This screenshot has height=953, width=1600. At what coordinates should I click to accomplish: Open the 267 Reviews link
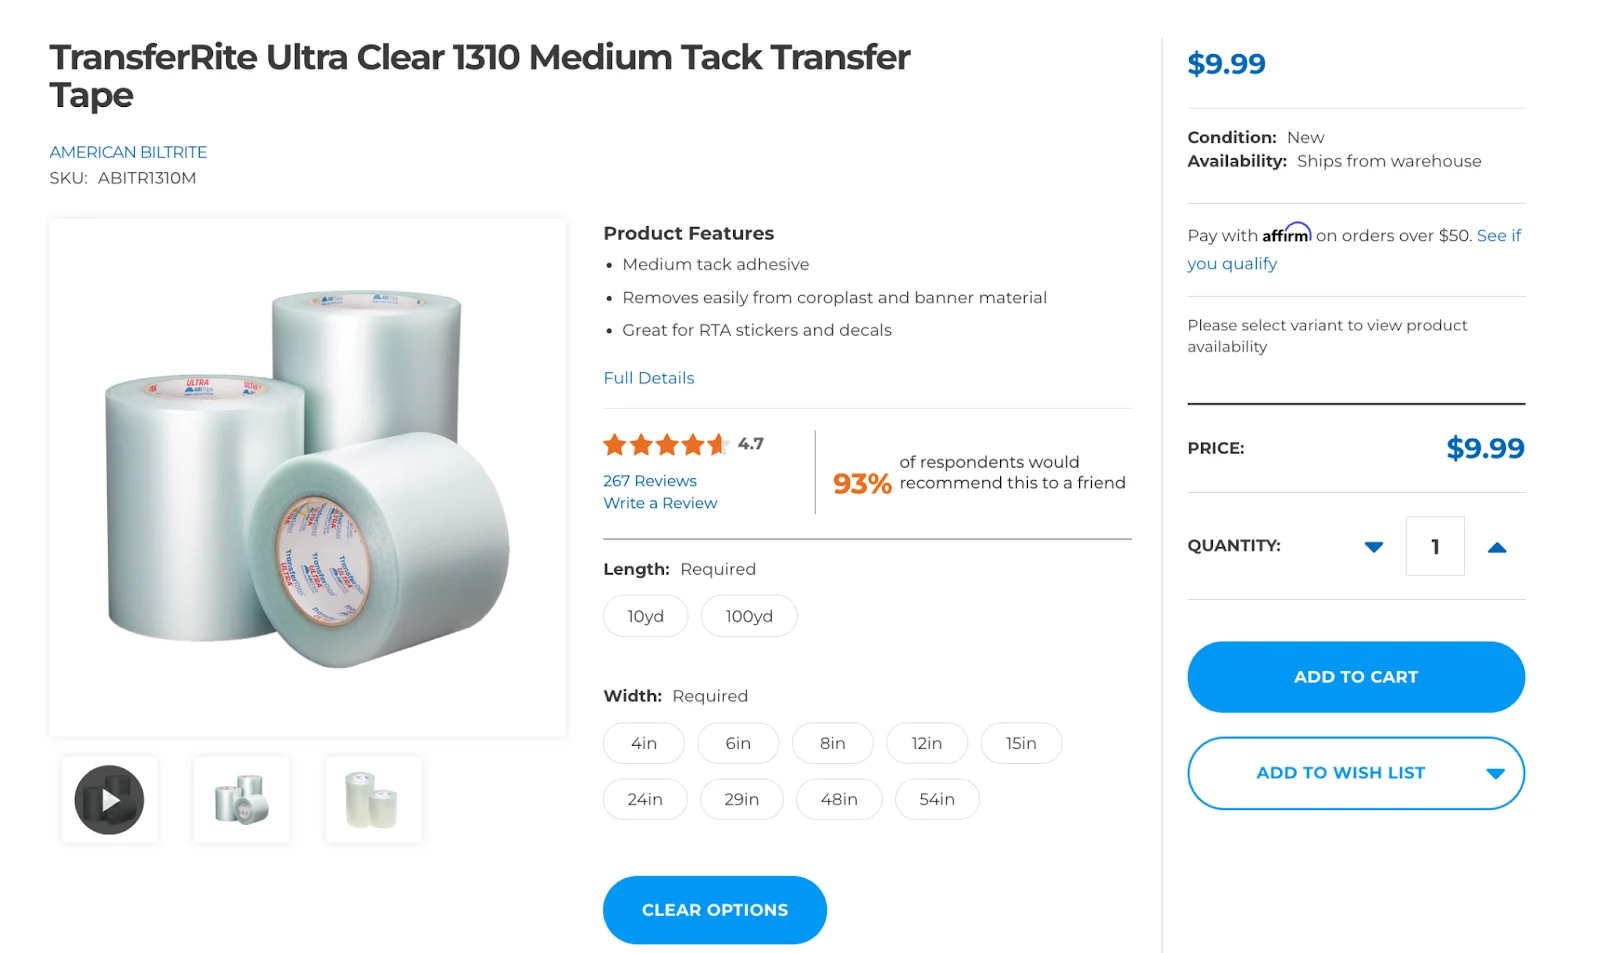click(x=649, y=480)
